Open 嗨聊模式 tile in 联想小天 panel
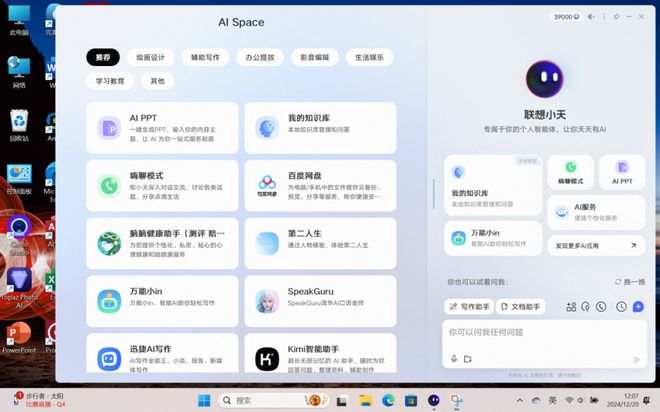The width and height of the screenshot is (660, 412). pyautogui.click(x=570, y=172)
